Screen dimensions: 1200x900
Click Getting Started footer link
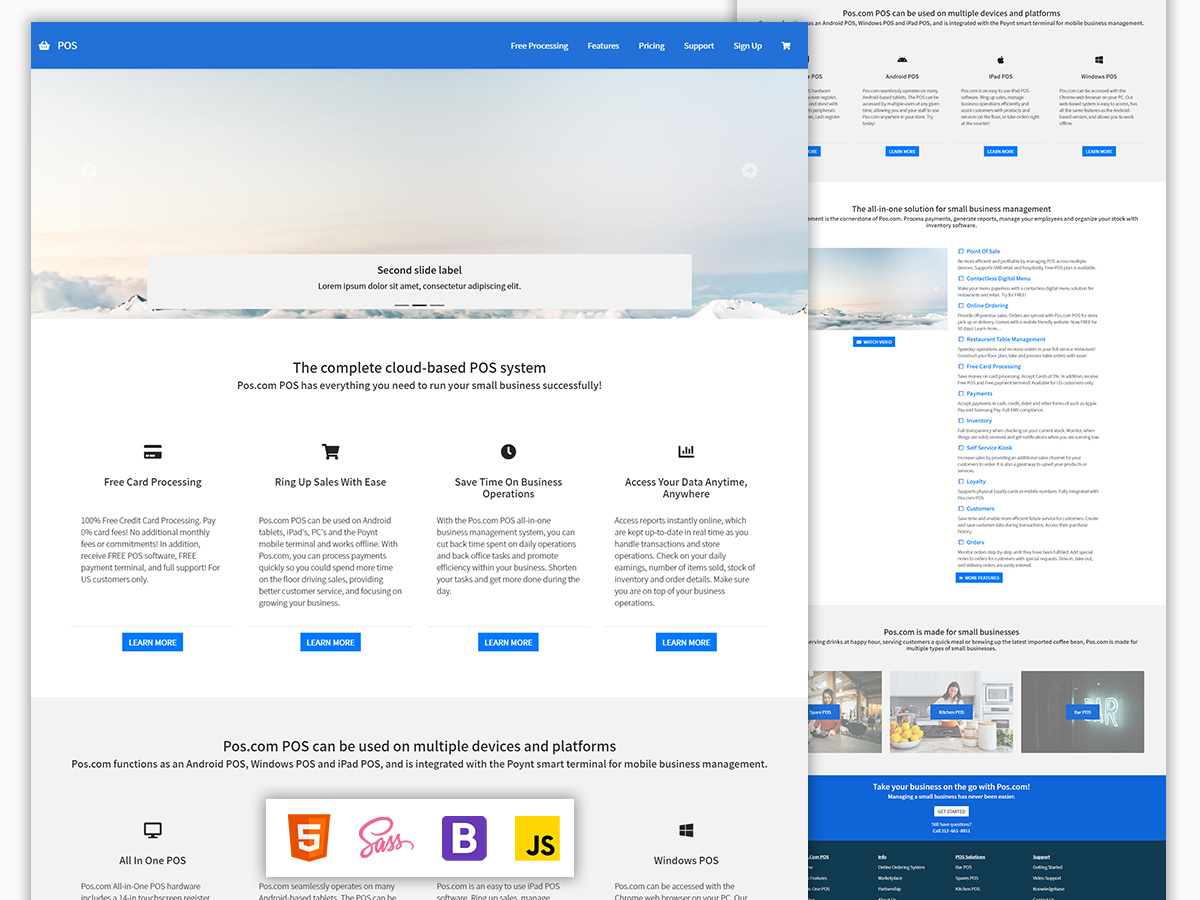click(x=1048, y=867)
